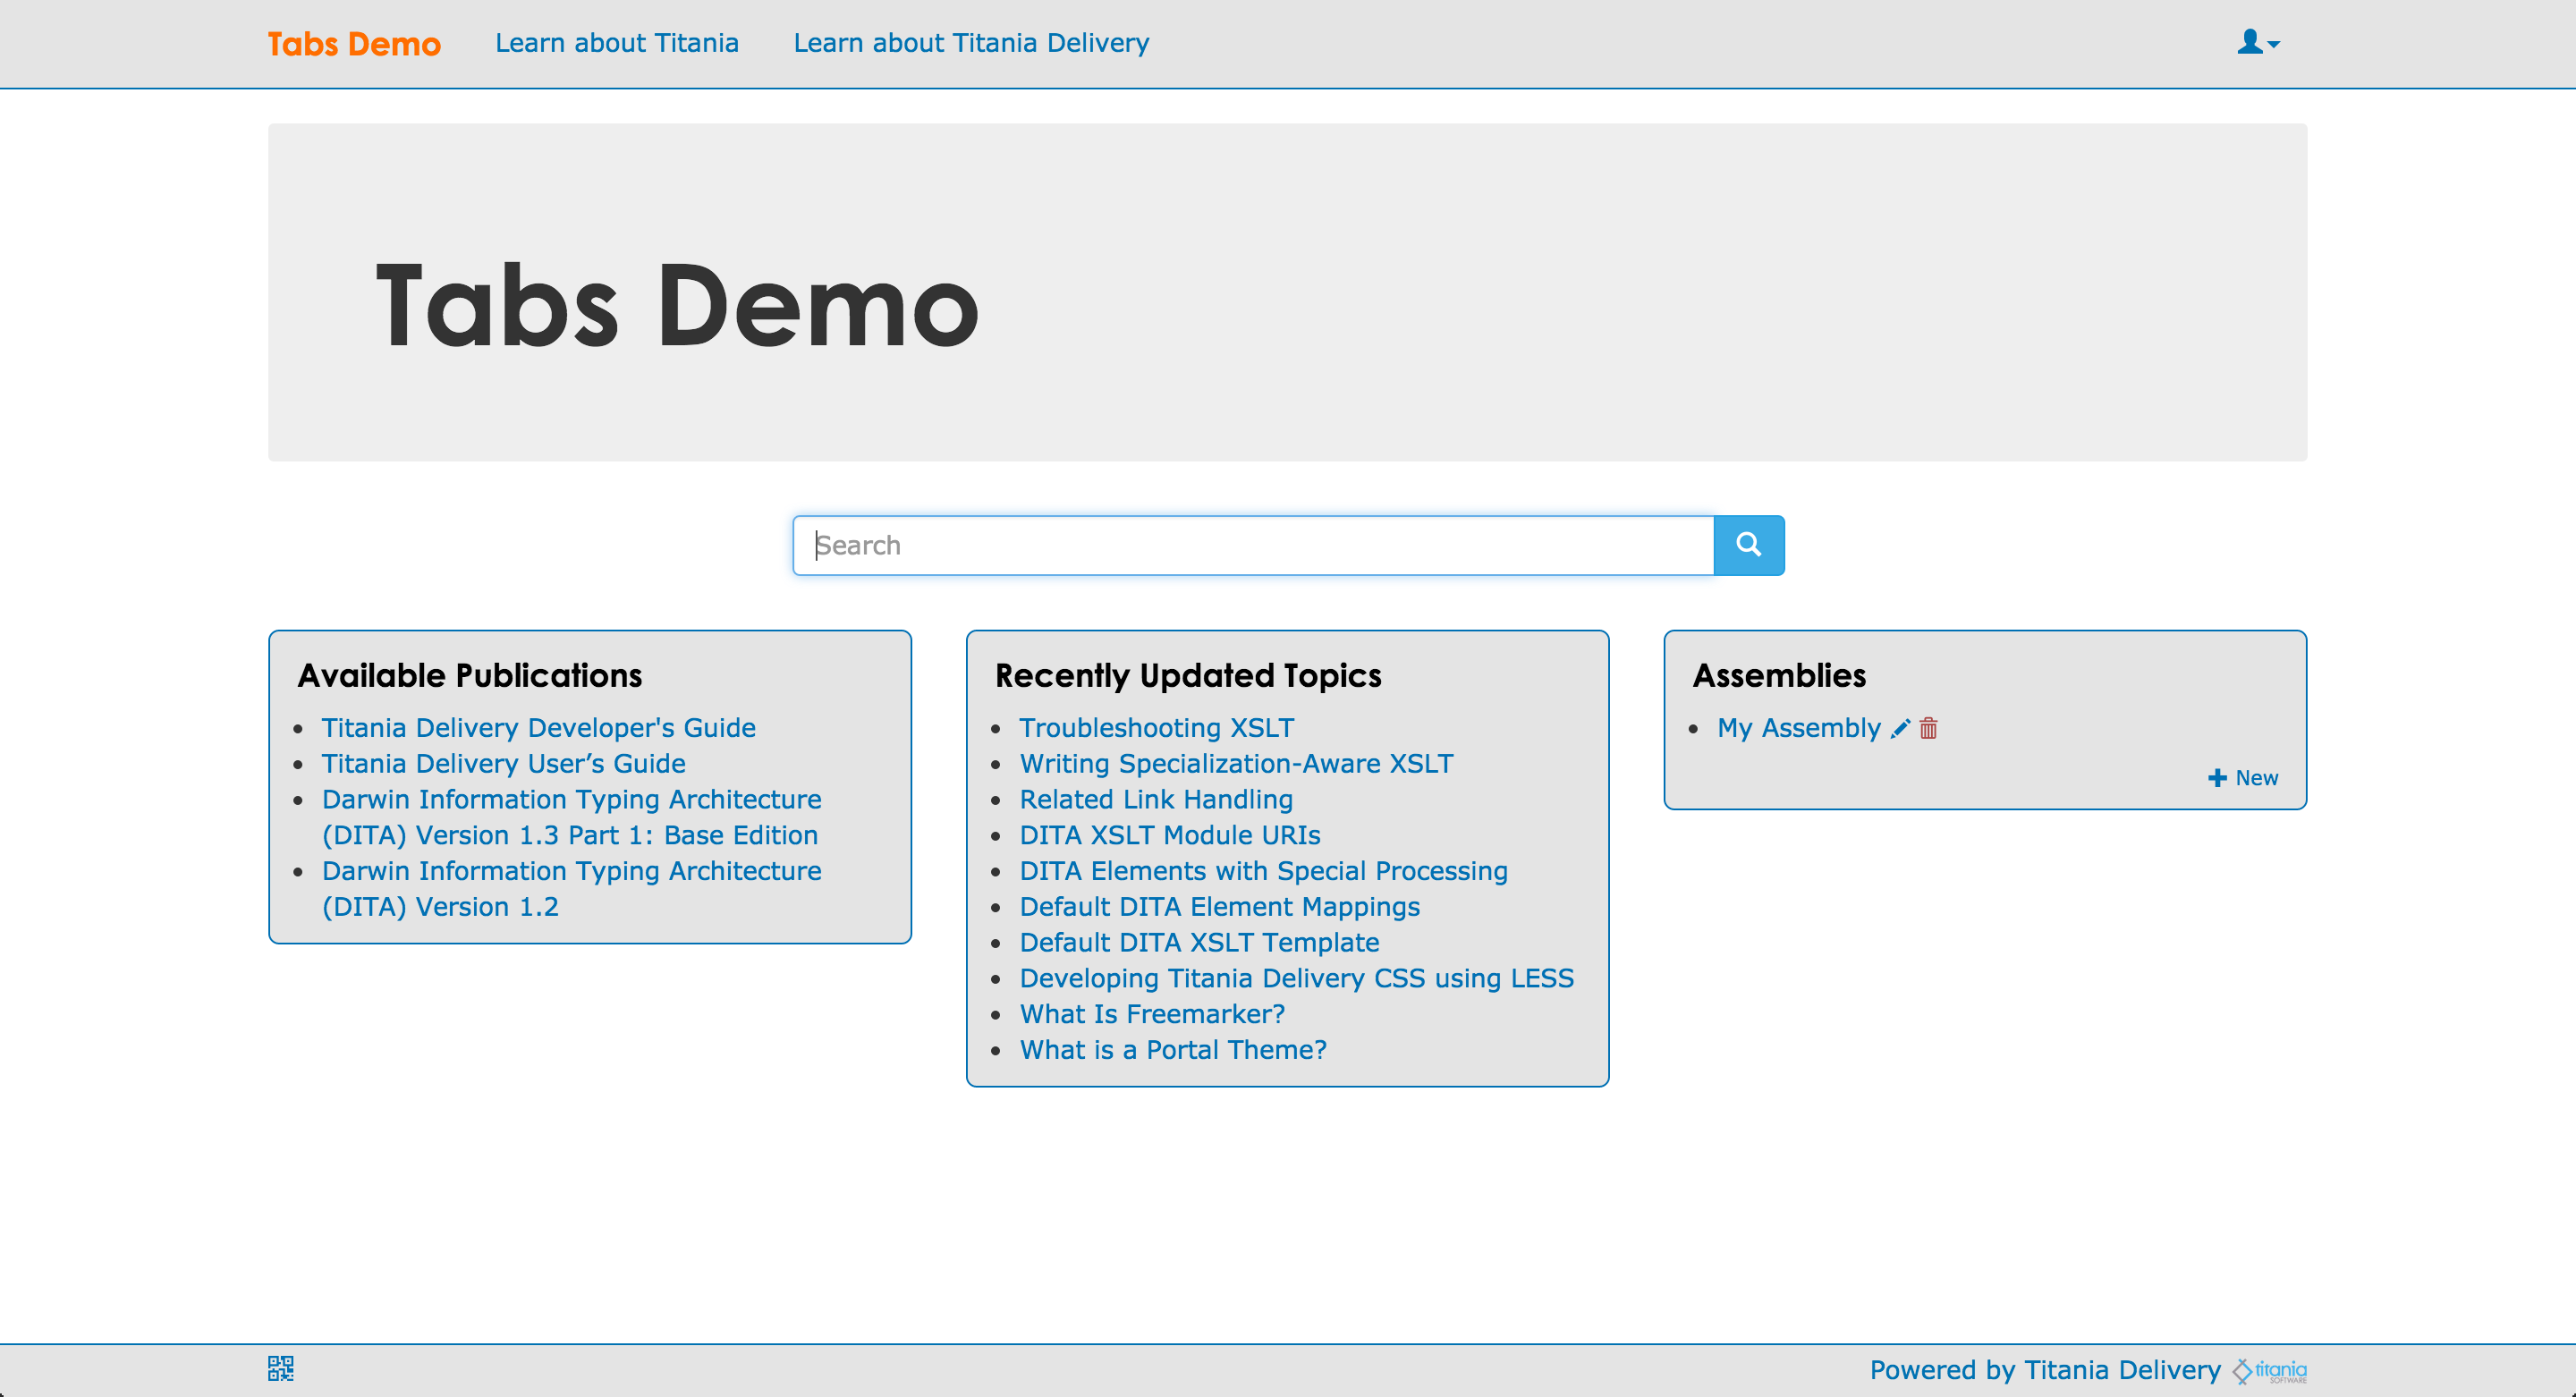Image resolution: width=2576 pixels, height=1397 pixels.
Task: Click the Titania Software logo in footer
Action: coord(2269,1370)
